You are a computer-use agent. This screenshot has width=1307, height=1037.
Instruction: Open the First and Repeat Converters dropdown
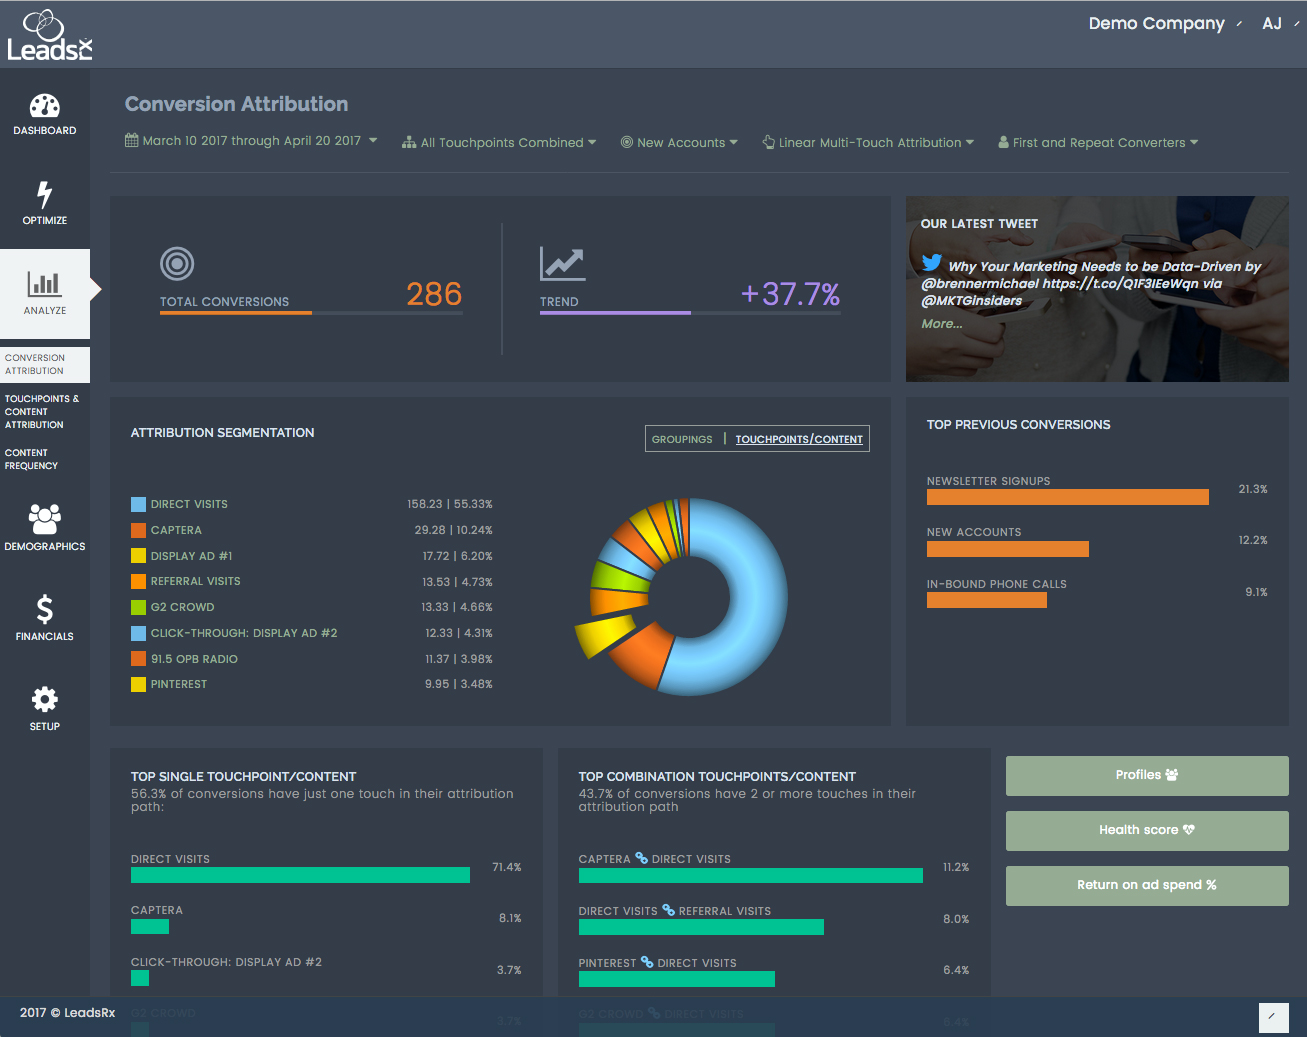pyautogui.click(x=1098, y=143)
